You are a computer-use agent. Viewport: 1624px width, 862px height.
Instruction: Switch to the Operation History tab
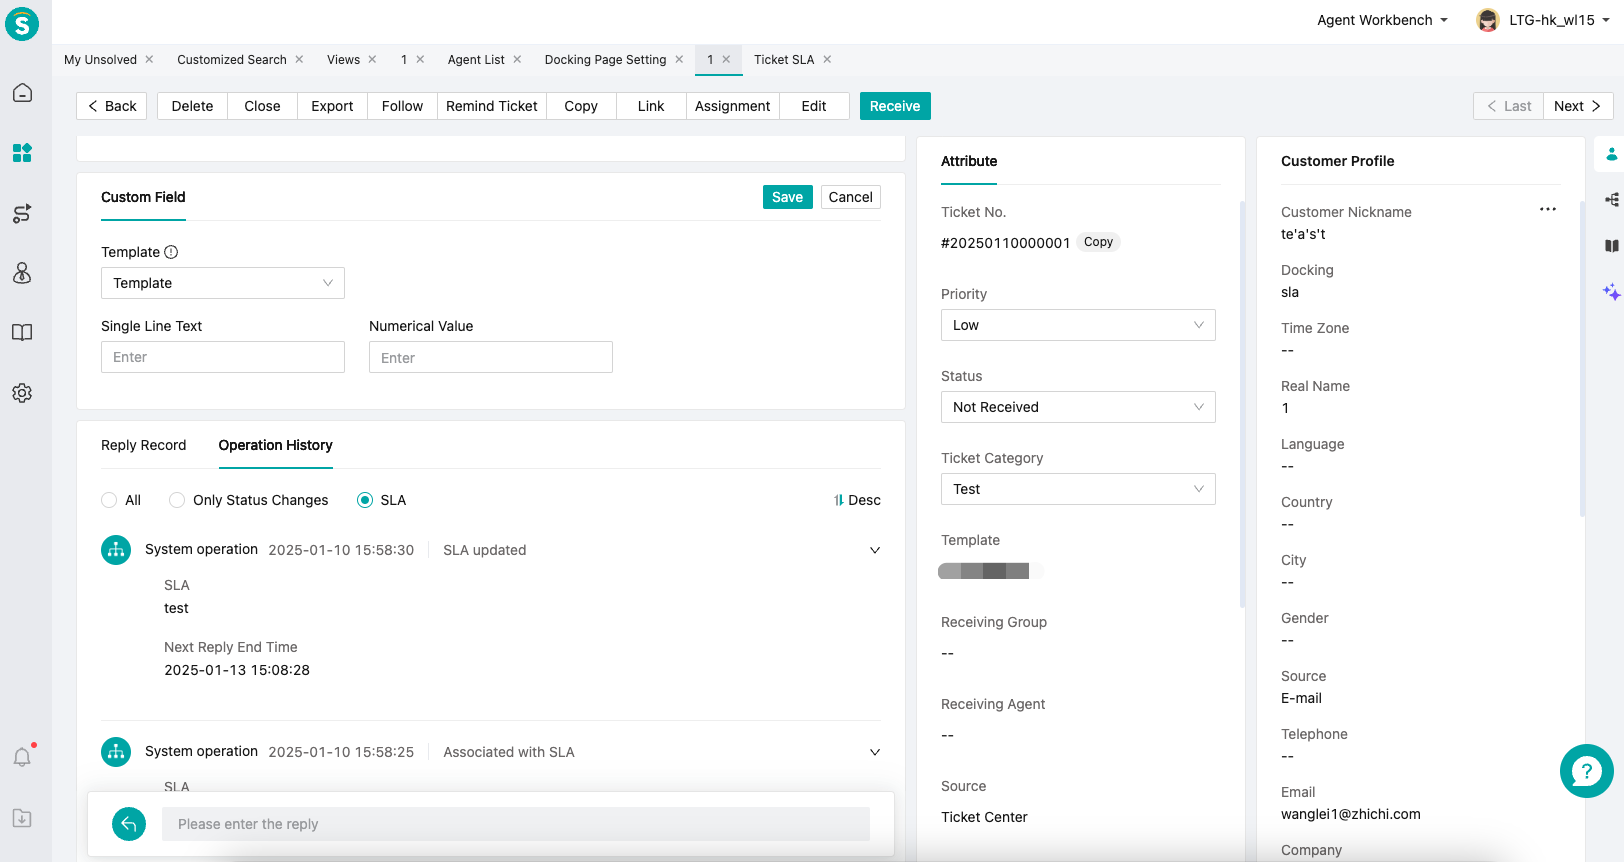[x=276, y=445]
